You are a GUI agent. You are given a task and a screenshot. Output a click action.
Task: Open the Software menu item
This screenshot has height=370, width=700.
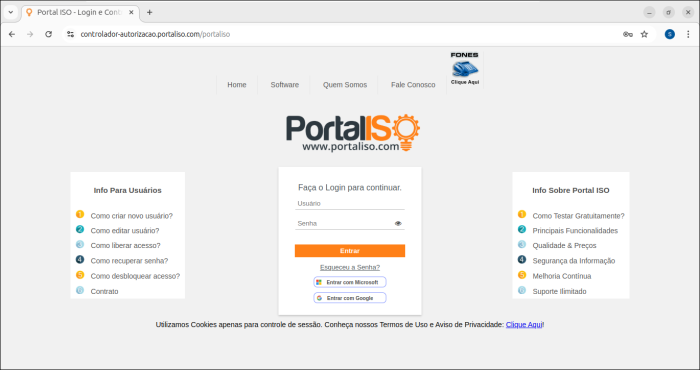coord(284,85)
